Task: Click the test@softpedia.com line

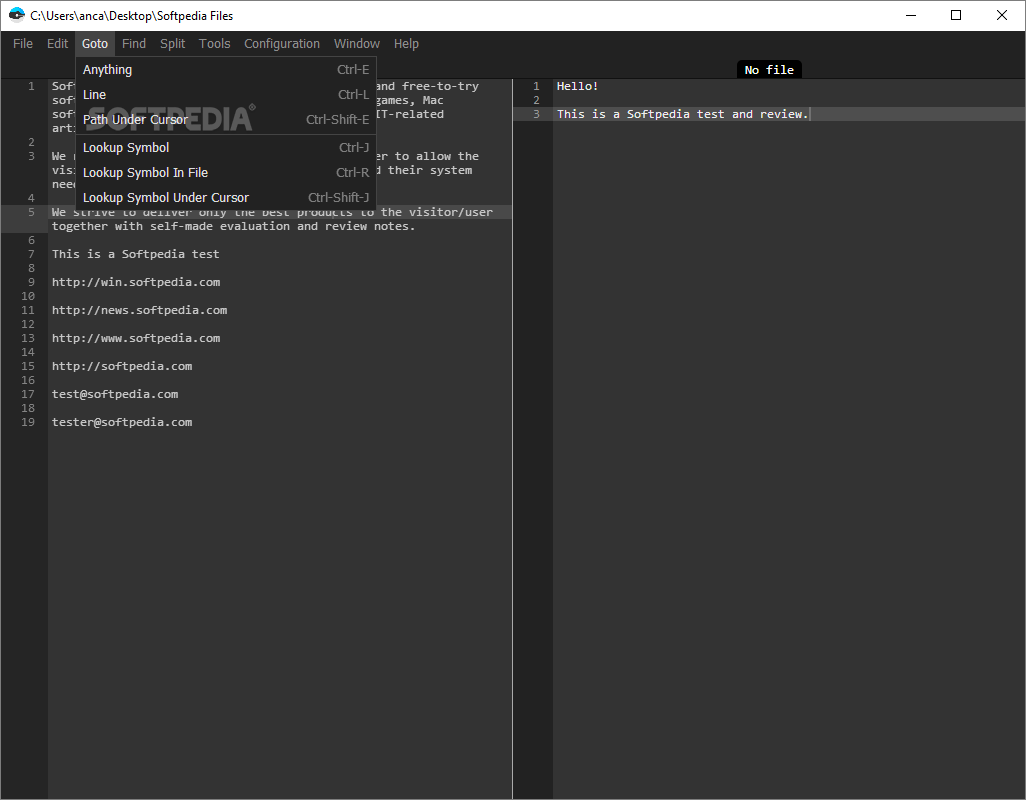Action: pyautogui.click(x=115, y=394)
